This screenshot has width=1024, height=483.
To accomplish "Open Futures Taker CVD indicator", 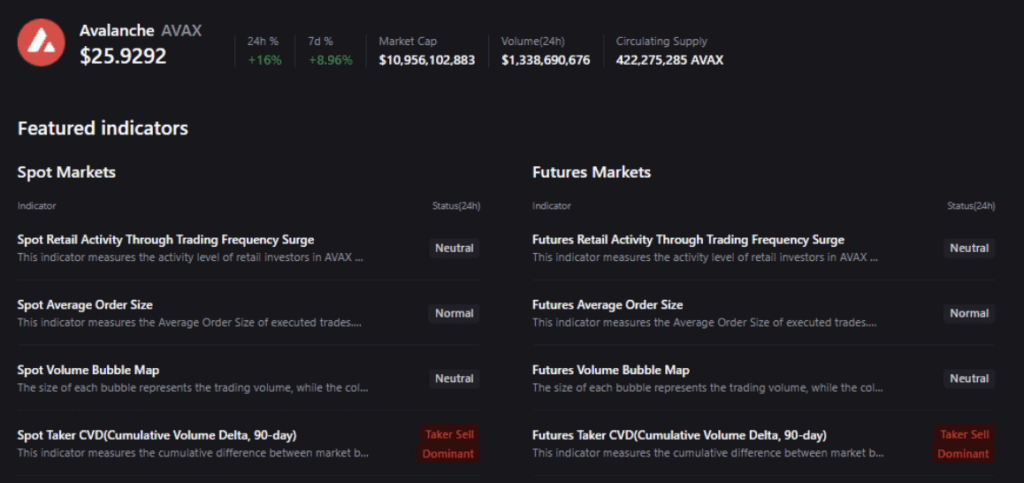I will (679, 435).
